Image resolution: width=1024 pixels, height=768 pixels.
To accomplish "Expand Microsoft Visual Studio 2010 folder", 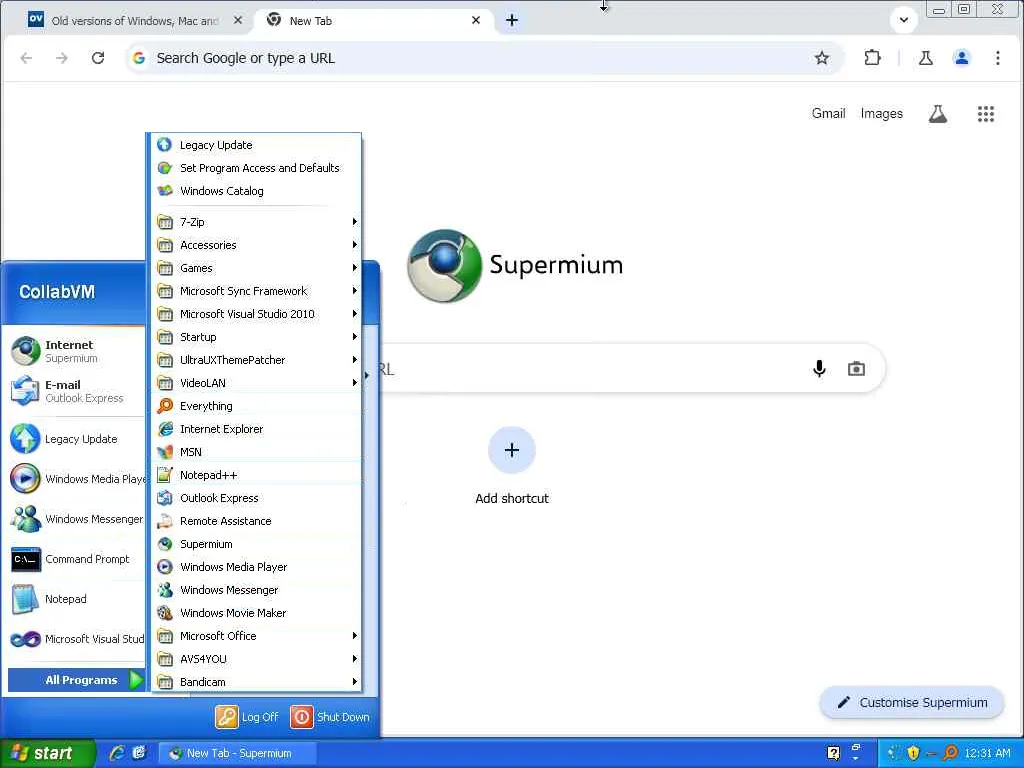I will [x=256, y=314].
